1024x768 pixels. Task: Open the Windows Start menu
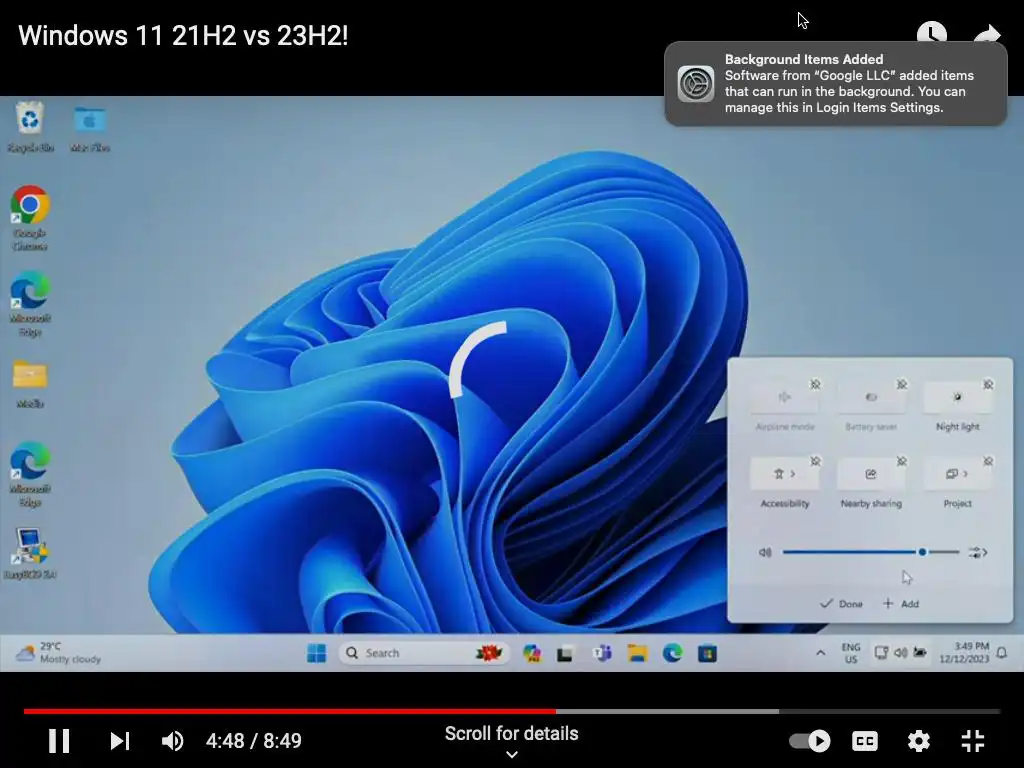317,653
